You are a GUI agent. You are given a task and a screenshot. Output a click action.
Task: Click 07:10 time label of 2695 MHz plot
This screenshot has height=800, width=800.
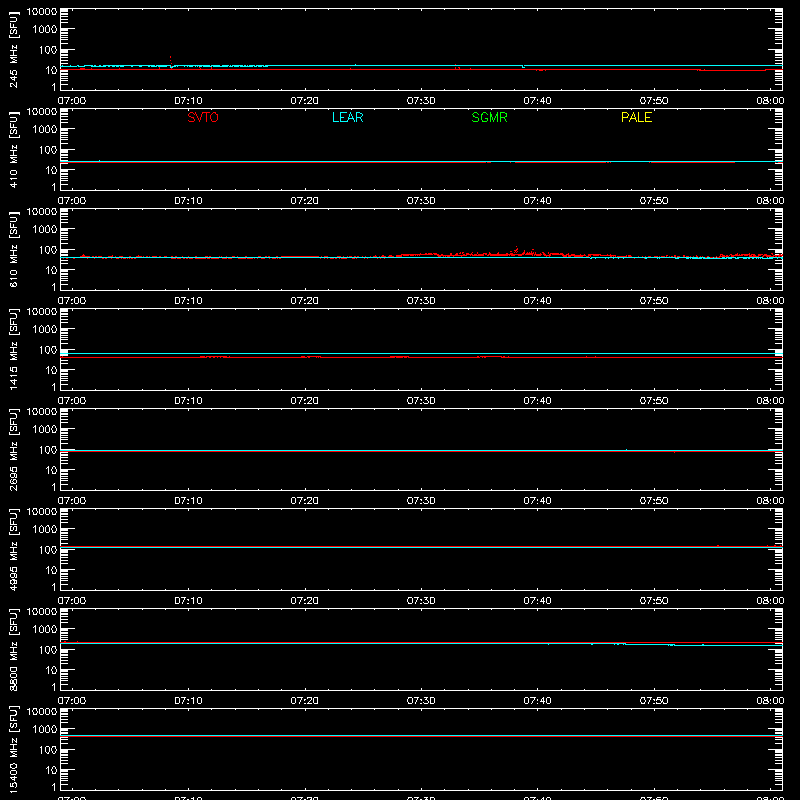point(188,501)
